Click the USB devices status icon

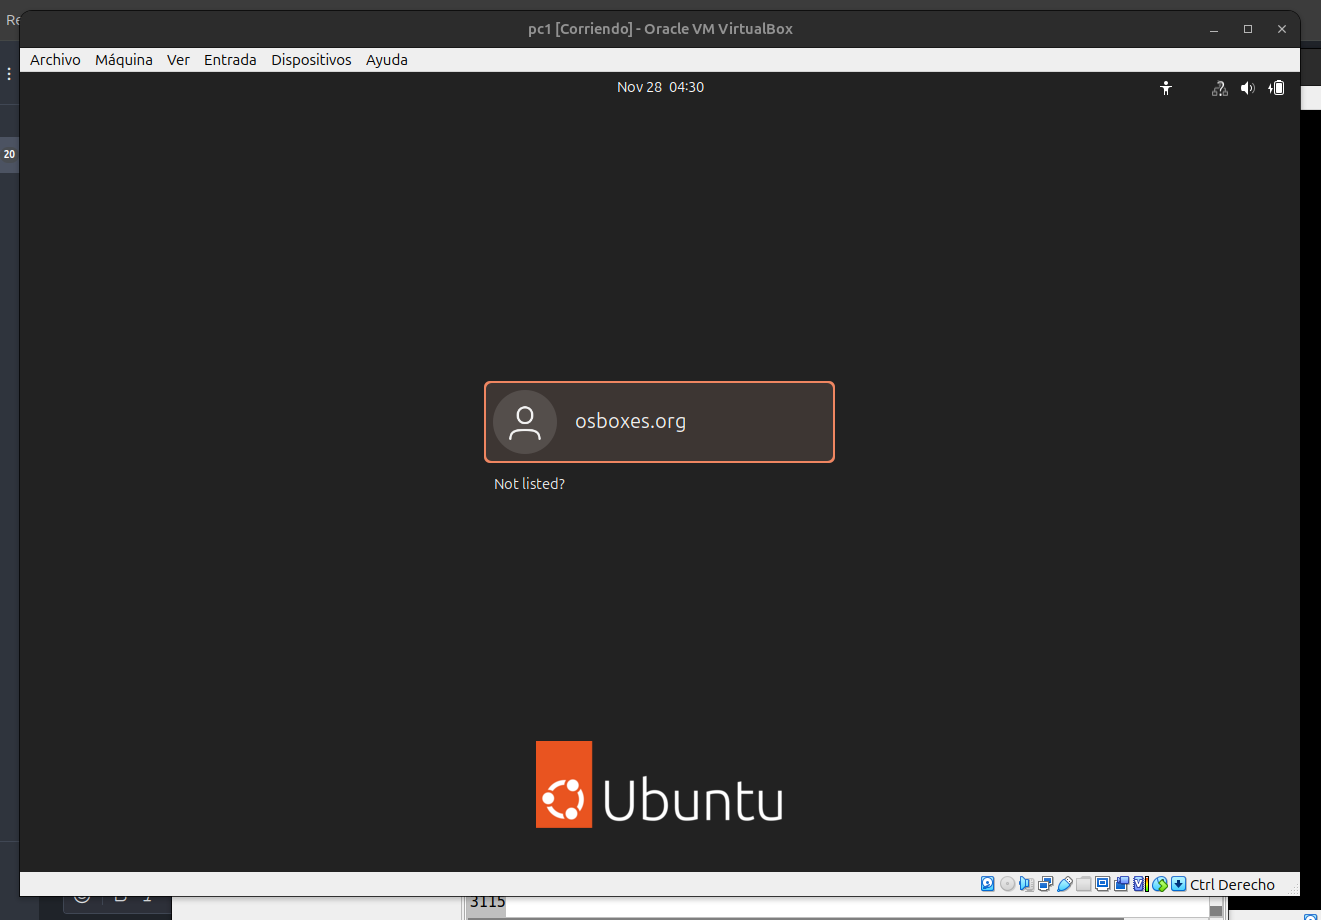pyautogui.click(x=1065, y=884)
